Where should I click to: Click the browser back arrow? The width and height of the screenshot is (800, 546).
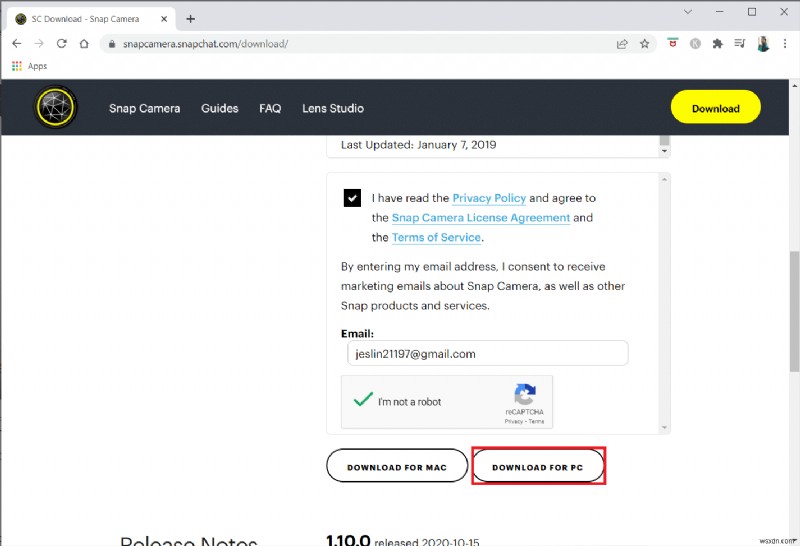(x=16, y=44)
